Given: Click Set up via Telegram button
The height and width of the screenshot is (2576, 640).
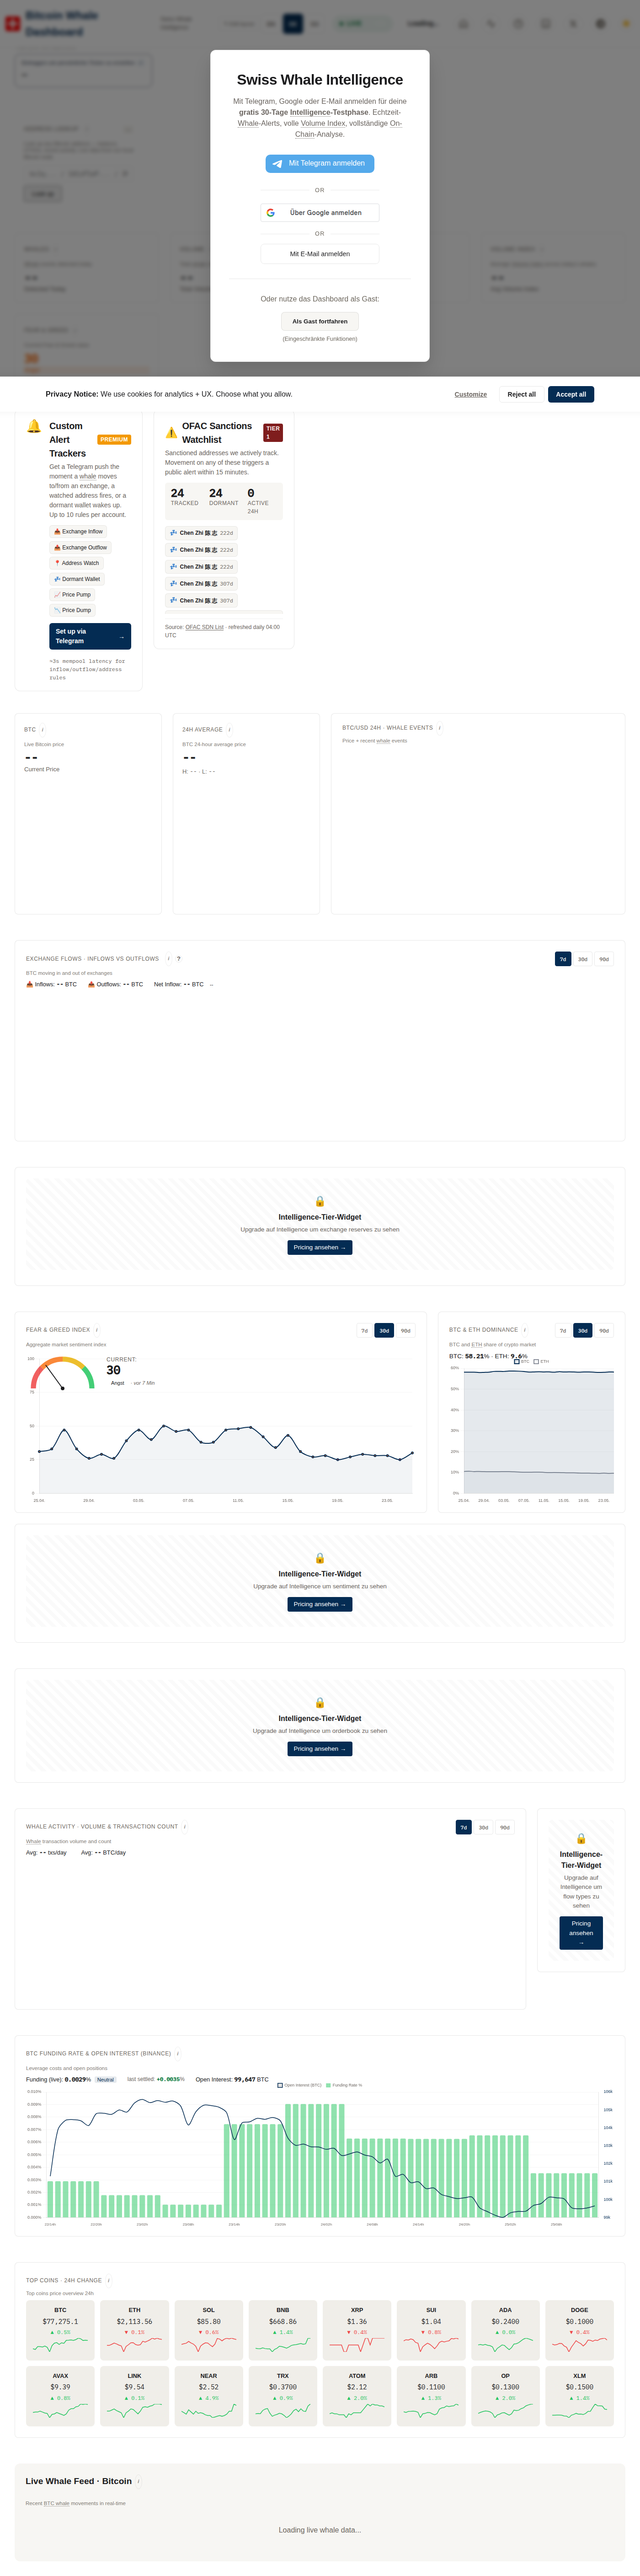Looking at the screenshot, I should point(90,636).
